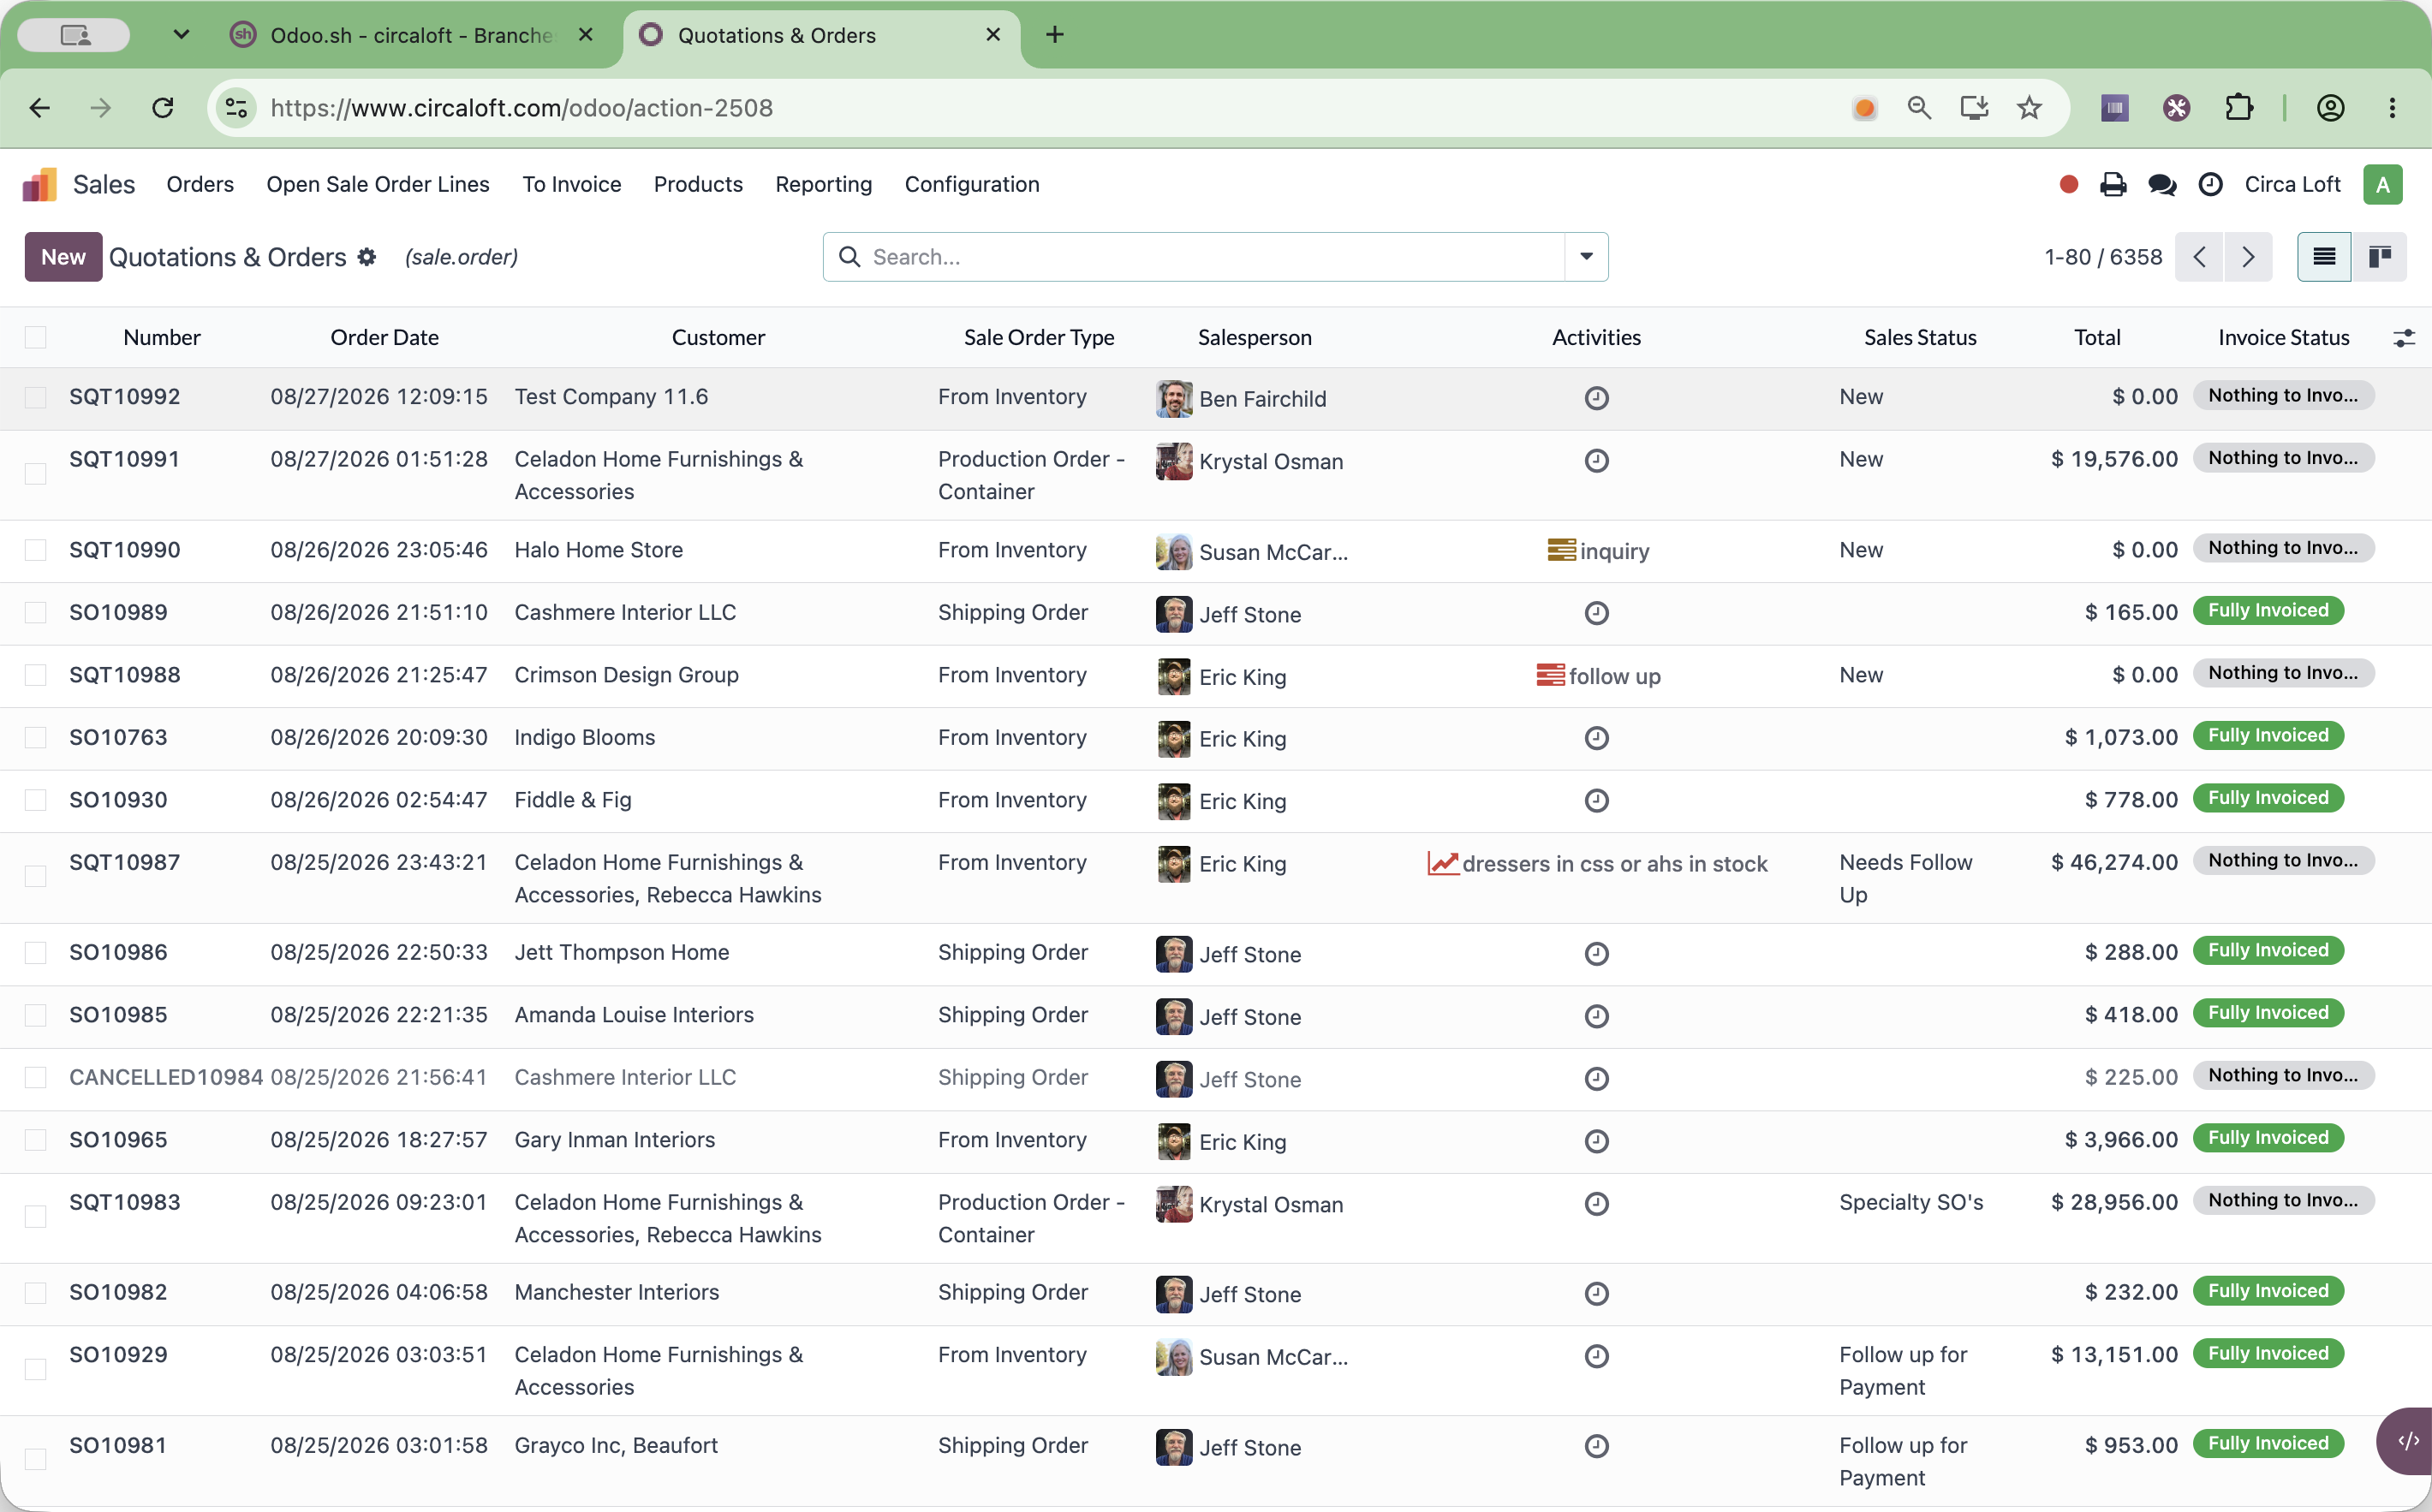2432x1512 pixels.
Task: Go to next page of records
Action: click(x=2248, y=257)
